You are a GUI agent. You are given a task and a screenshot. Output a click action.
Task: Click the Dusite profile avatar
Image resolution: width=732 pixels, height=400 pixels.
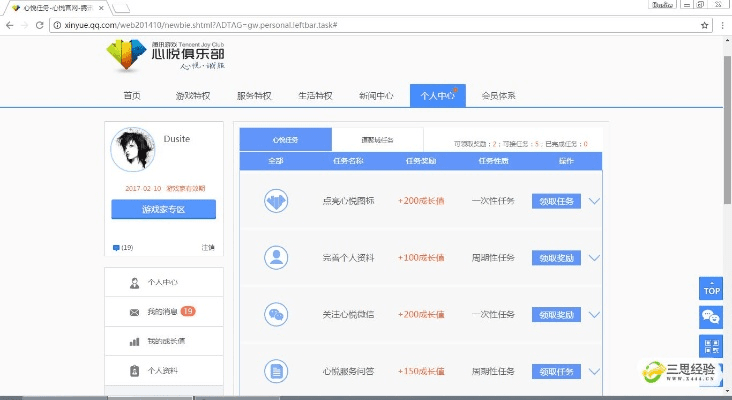coord(133,149)
